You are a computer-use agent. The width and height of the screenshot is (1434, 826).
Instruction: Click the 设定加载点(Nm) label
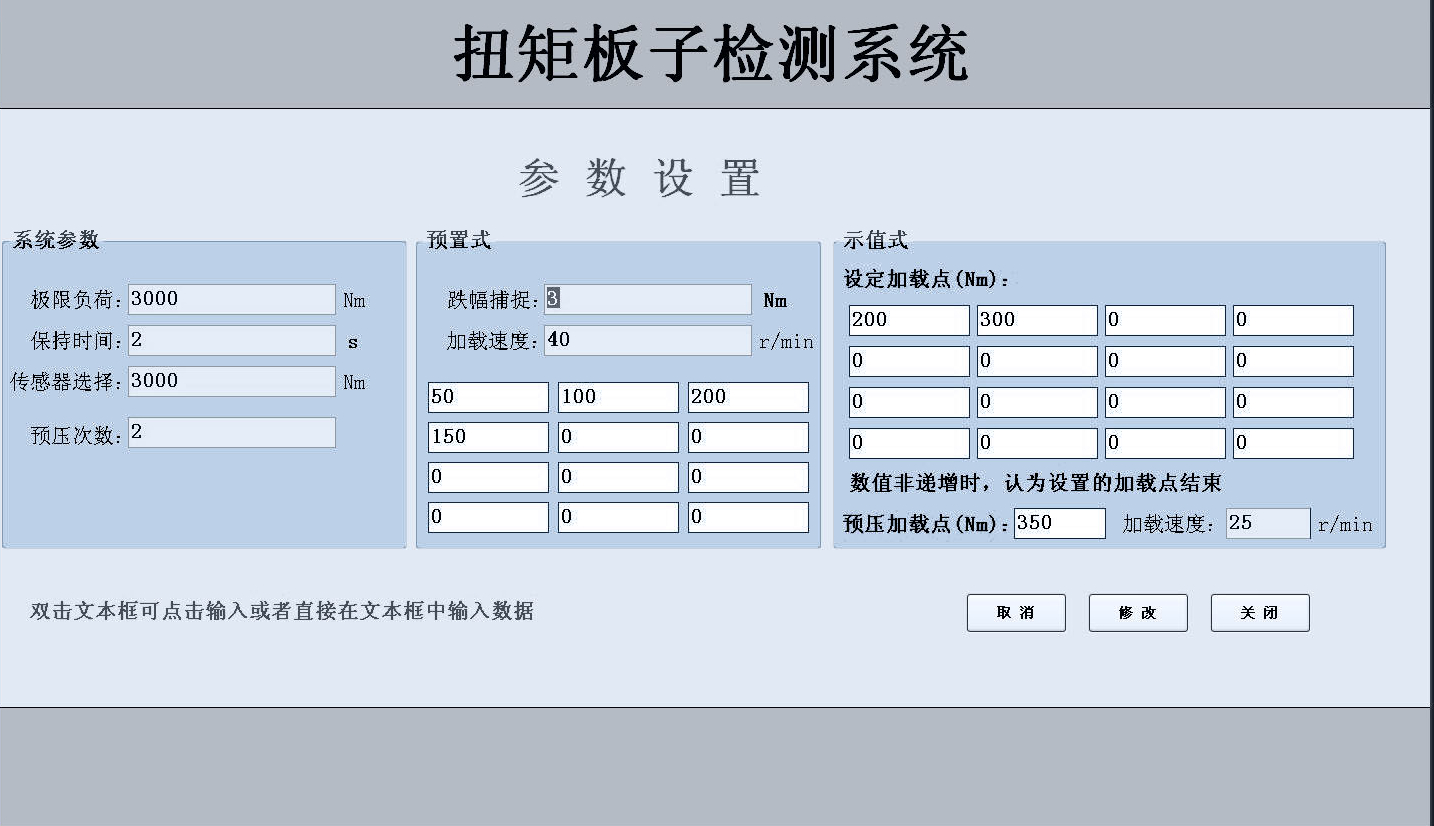click(x=926, y=280)
